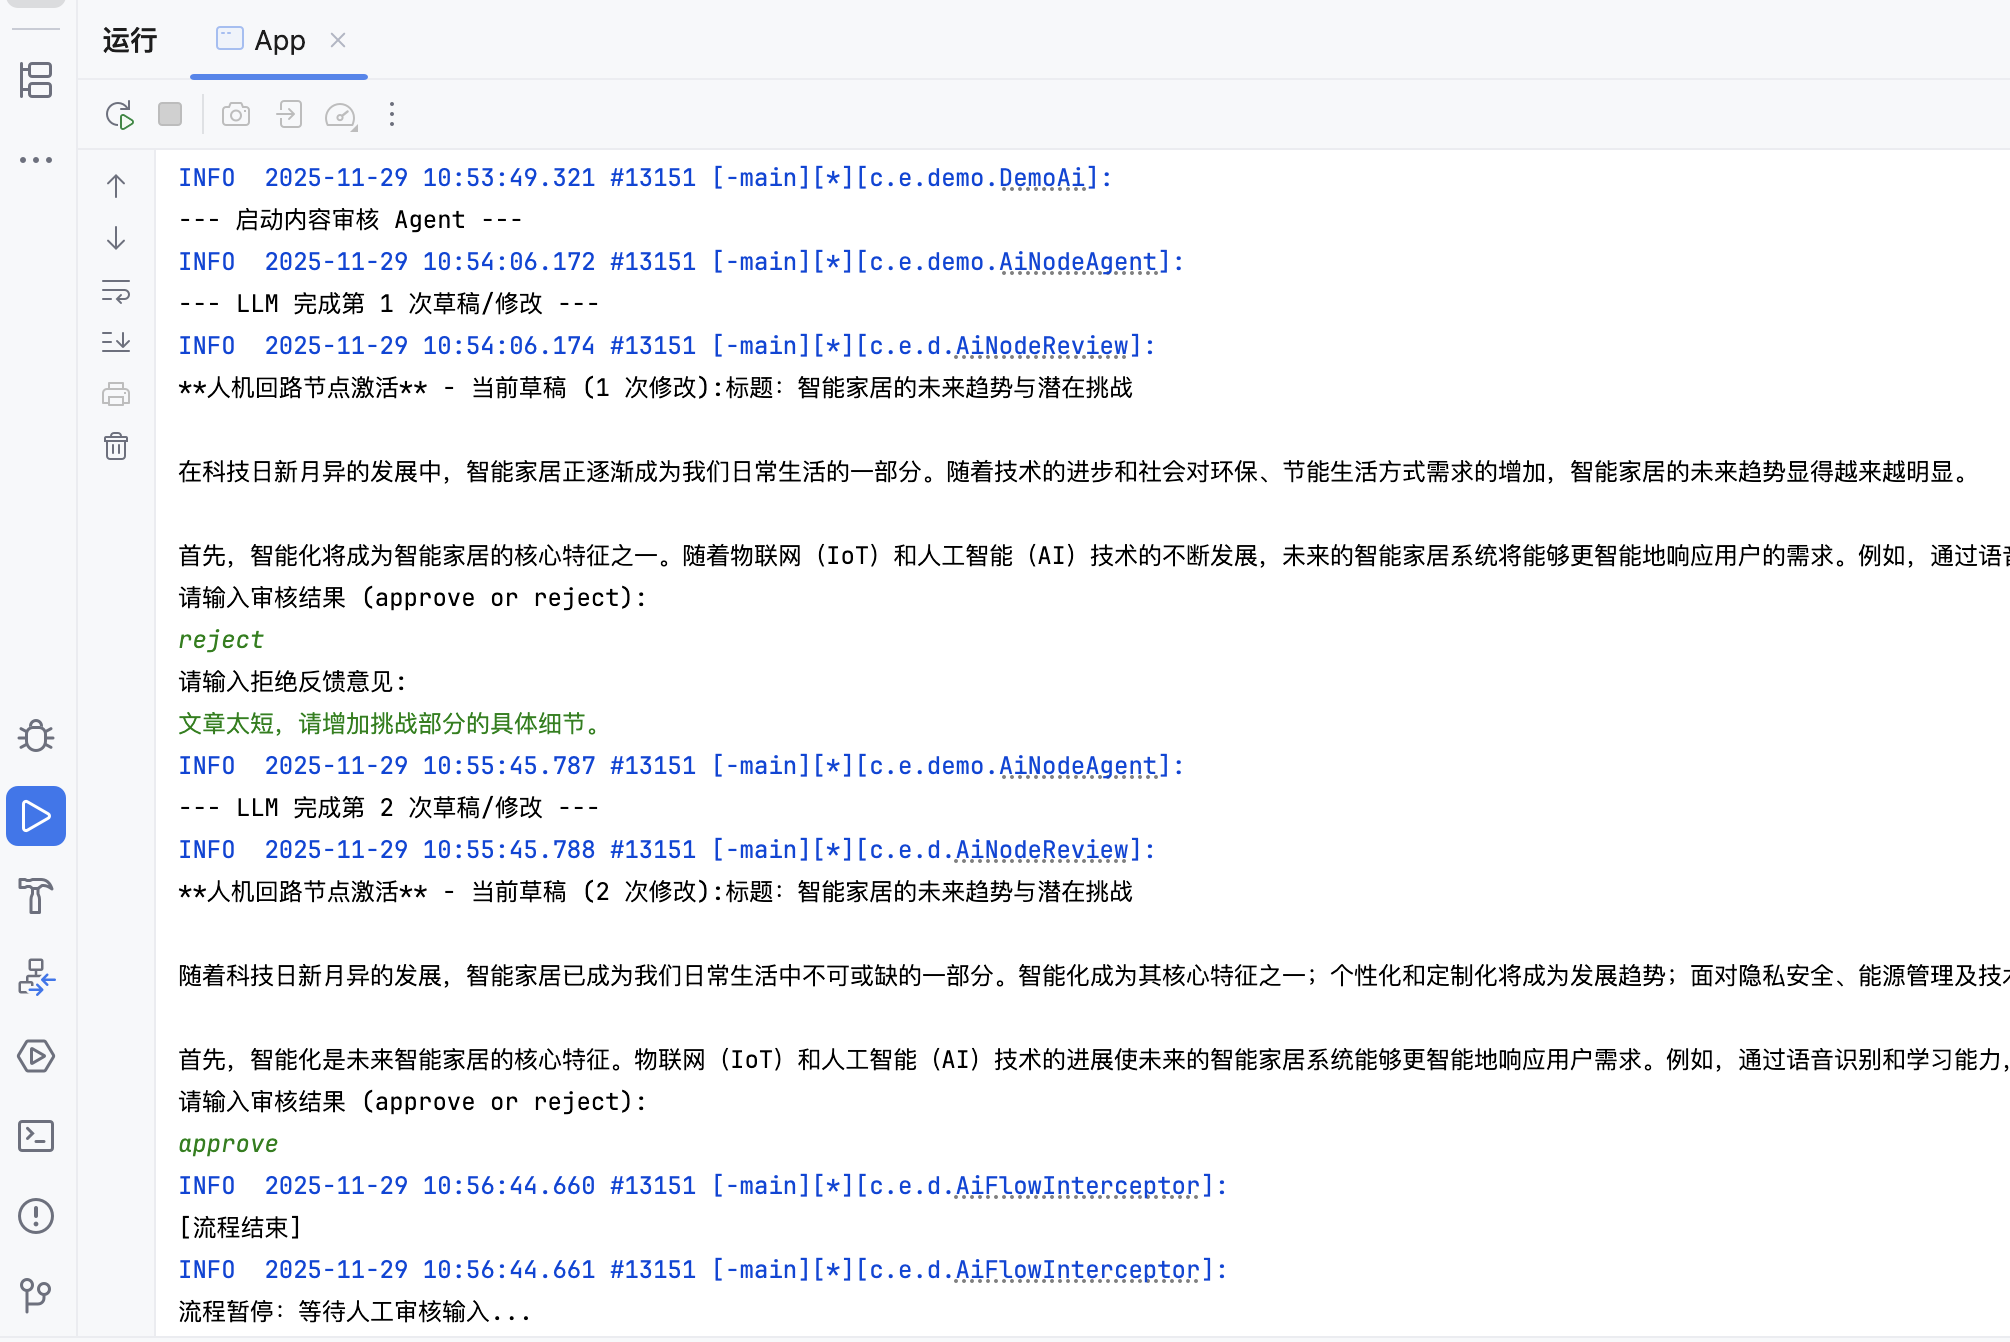
Task: Open the Build hammer tool window
Action: click(x=36, y=896)
